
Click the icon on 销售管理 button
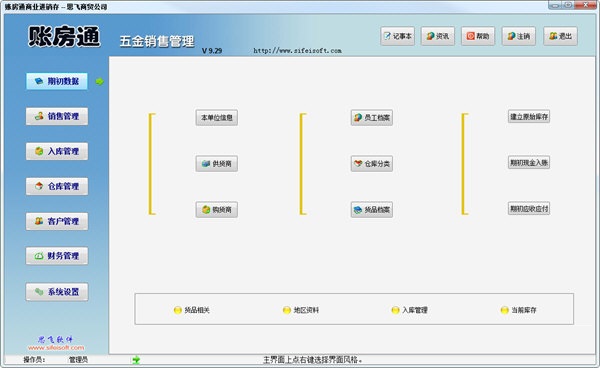coord(39,116)
